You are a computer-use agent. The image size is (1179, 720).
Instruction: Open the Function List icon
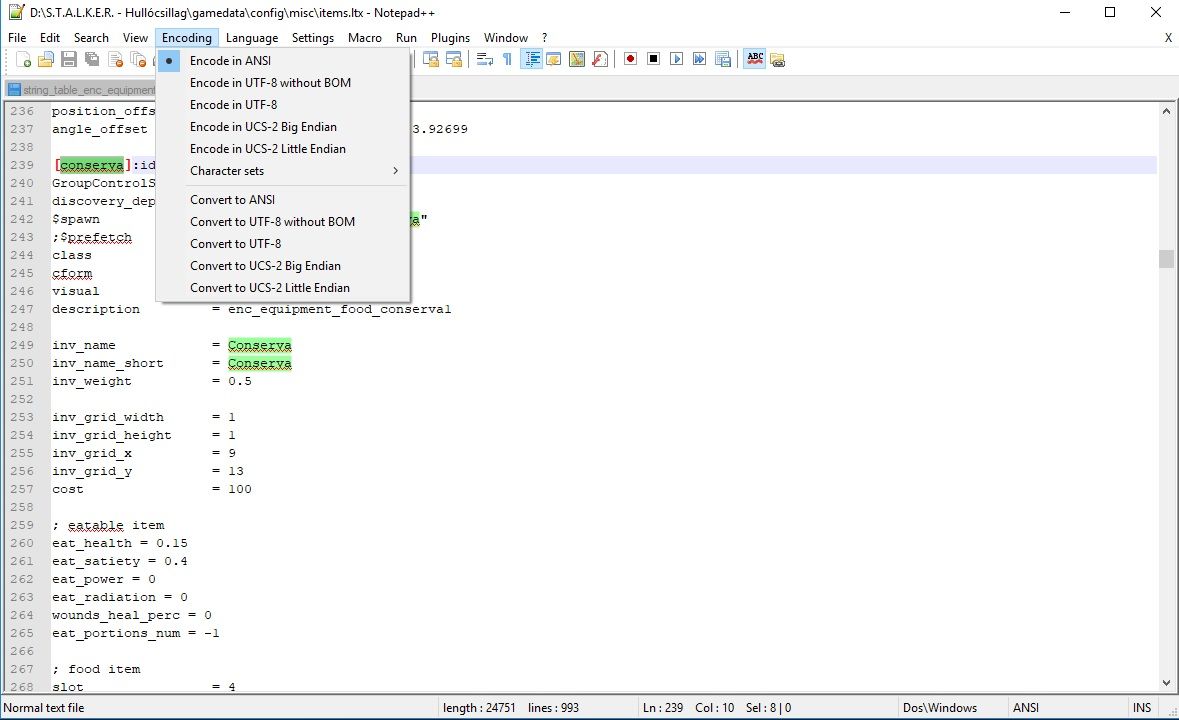pyautogui.click(x=600, y=59)
